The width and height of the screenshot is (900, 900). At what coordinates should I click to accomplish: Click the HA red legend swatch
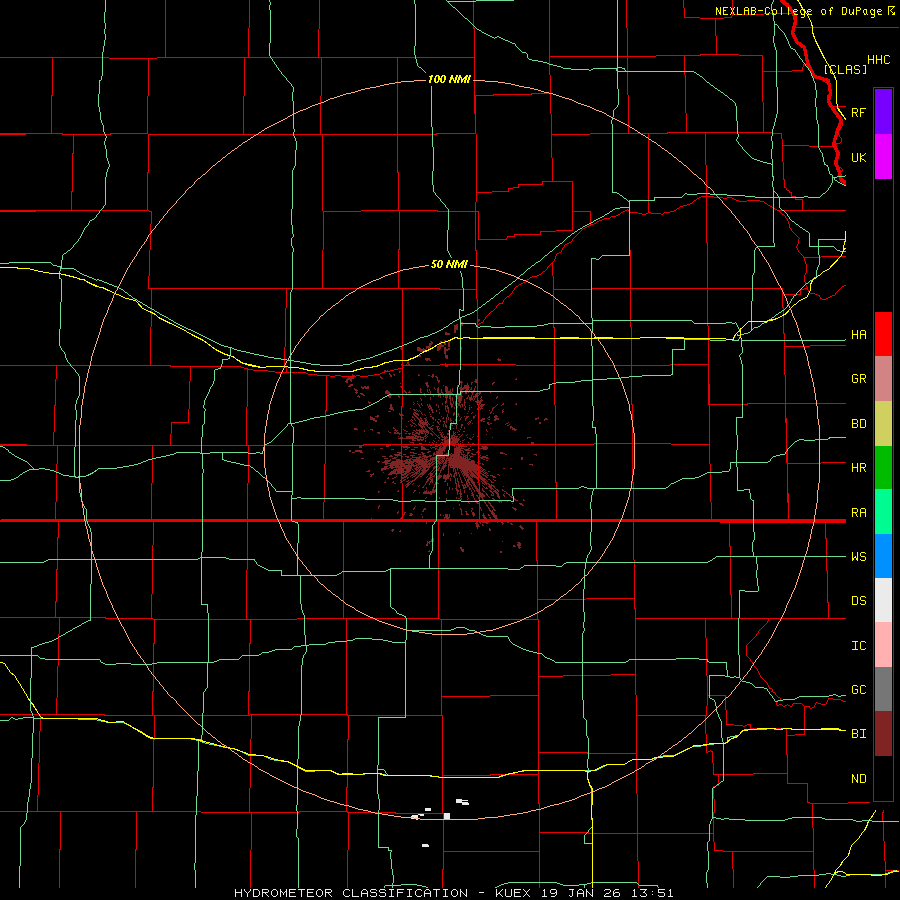(x=883, y=334)
